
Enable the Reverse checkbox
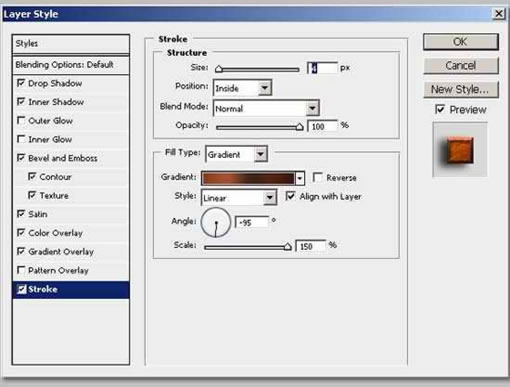(x=318, y=177)
